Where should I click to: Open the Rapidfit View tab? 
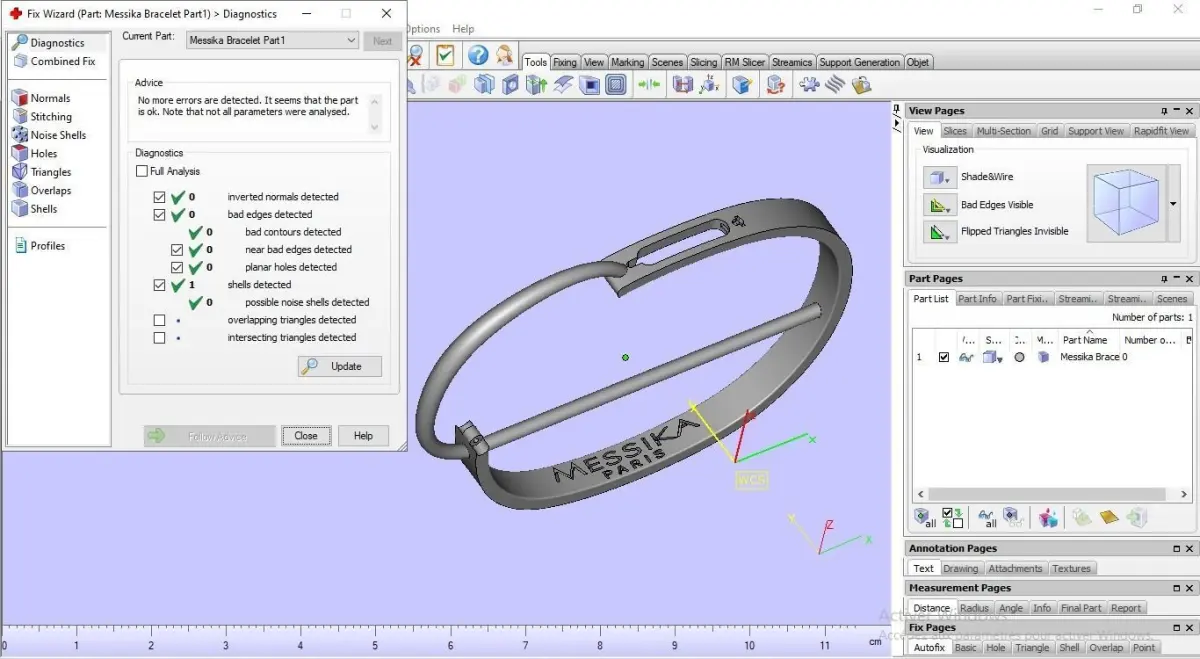click(x=1161, y=131)
